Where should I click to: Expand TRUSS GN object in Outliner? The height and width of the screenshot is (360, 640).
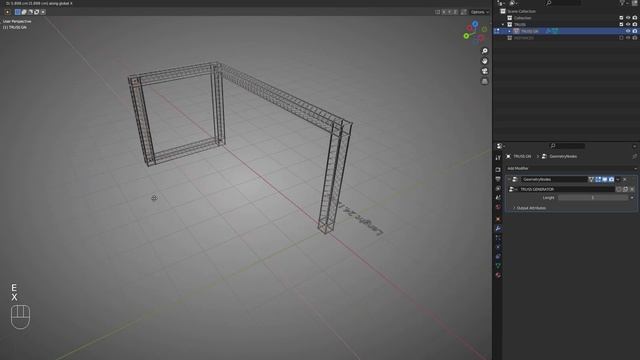[509, 31]
